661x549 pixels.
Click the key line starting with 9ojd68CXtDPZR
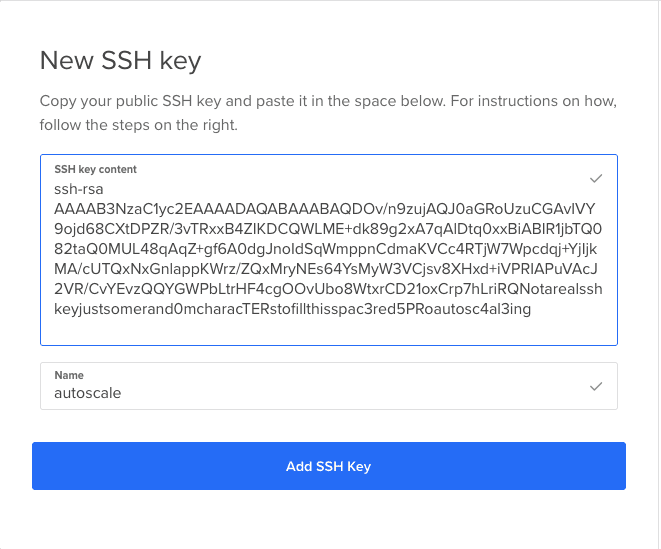pyautogui.click(x=328, y=229)
